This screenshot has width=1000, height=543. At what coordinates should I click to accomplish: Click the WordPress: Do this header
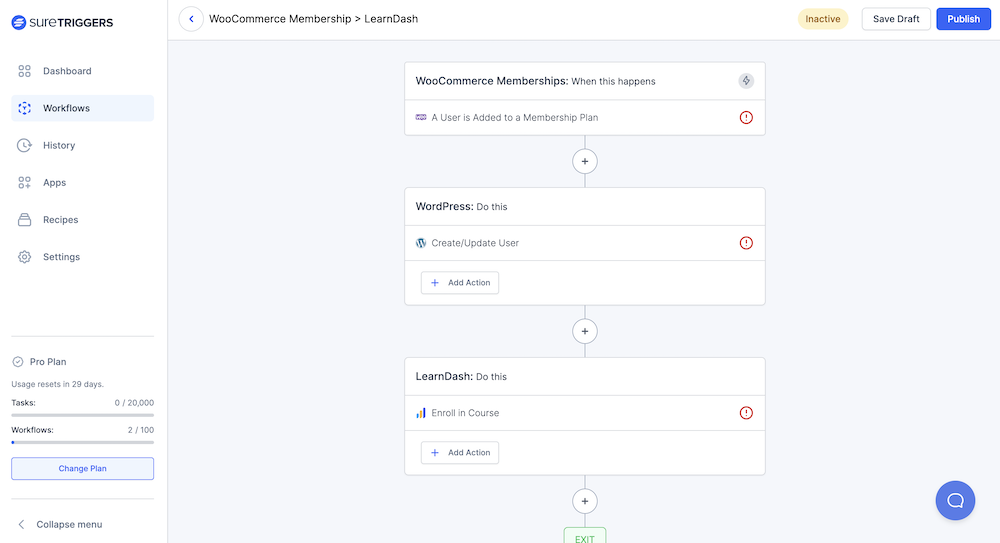click(585, 207)
